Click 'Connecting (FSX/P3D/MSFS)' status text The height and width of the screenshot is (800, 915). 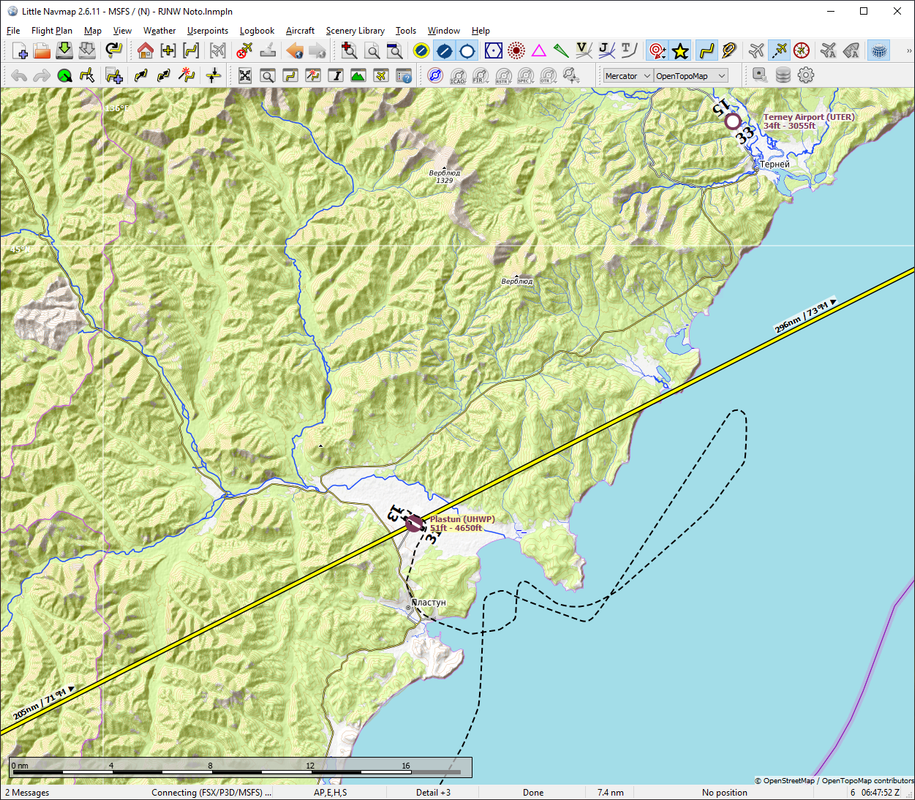tap(211, 792)
